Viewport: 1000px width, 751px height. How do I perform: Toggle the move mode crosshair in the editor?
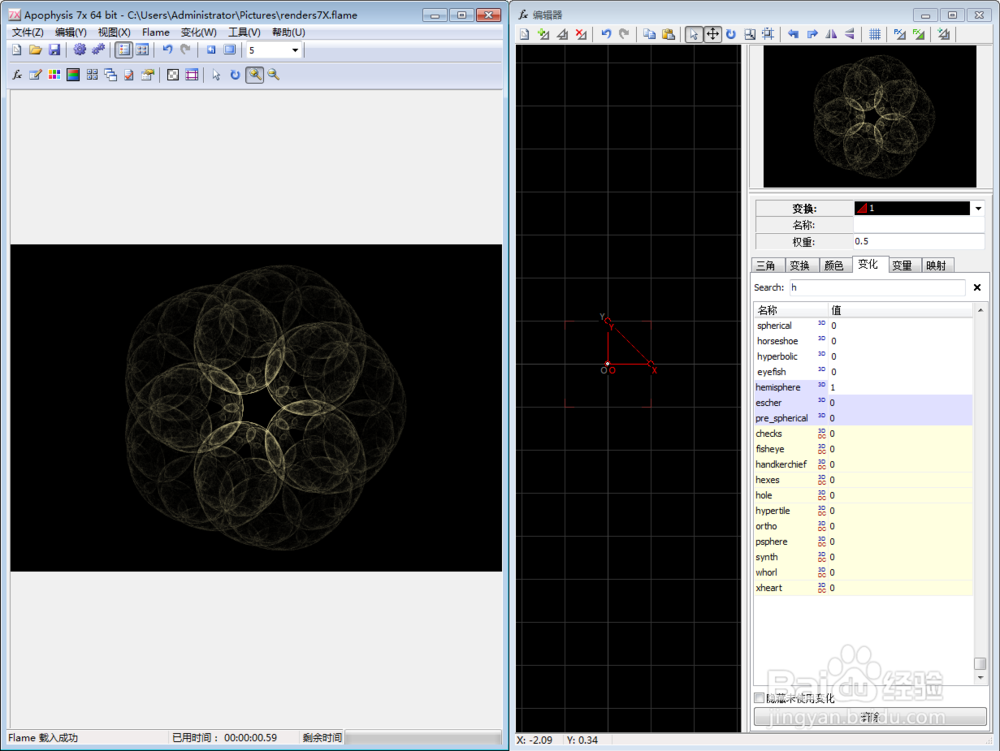click(x=711, y=34)
